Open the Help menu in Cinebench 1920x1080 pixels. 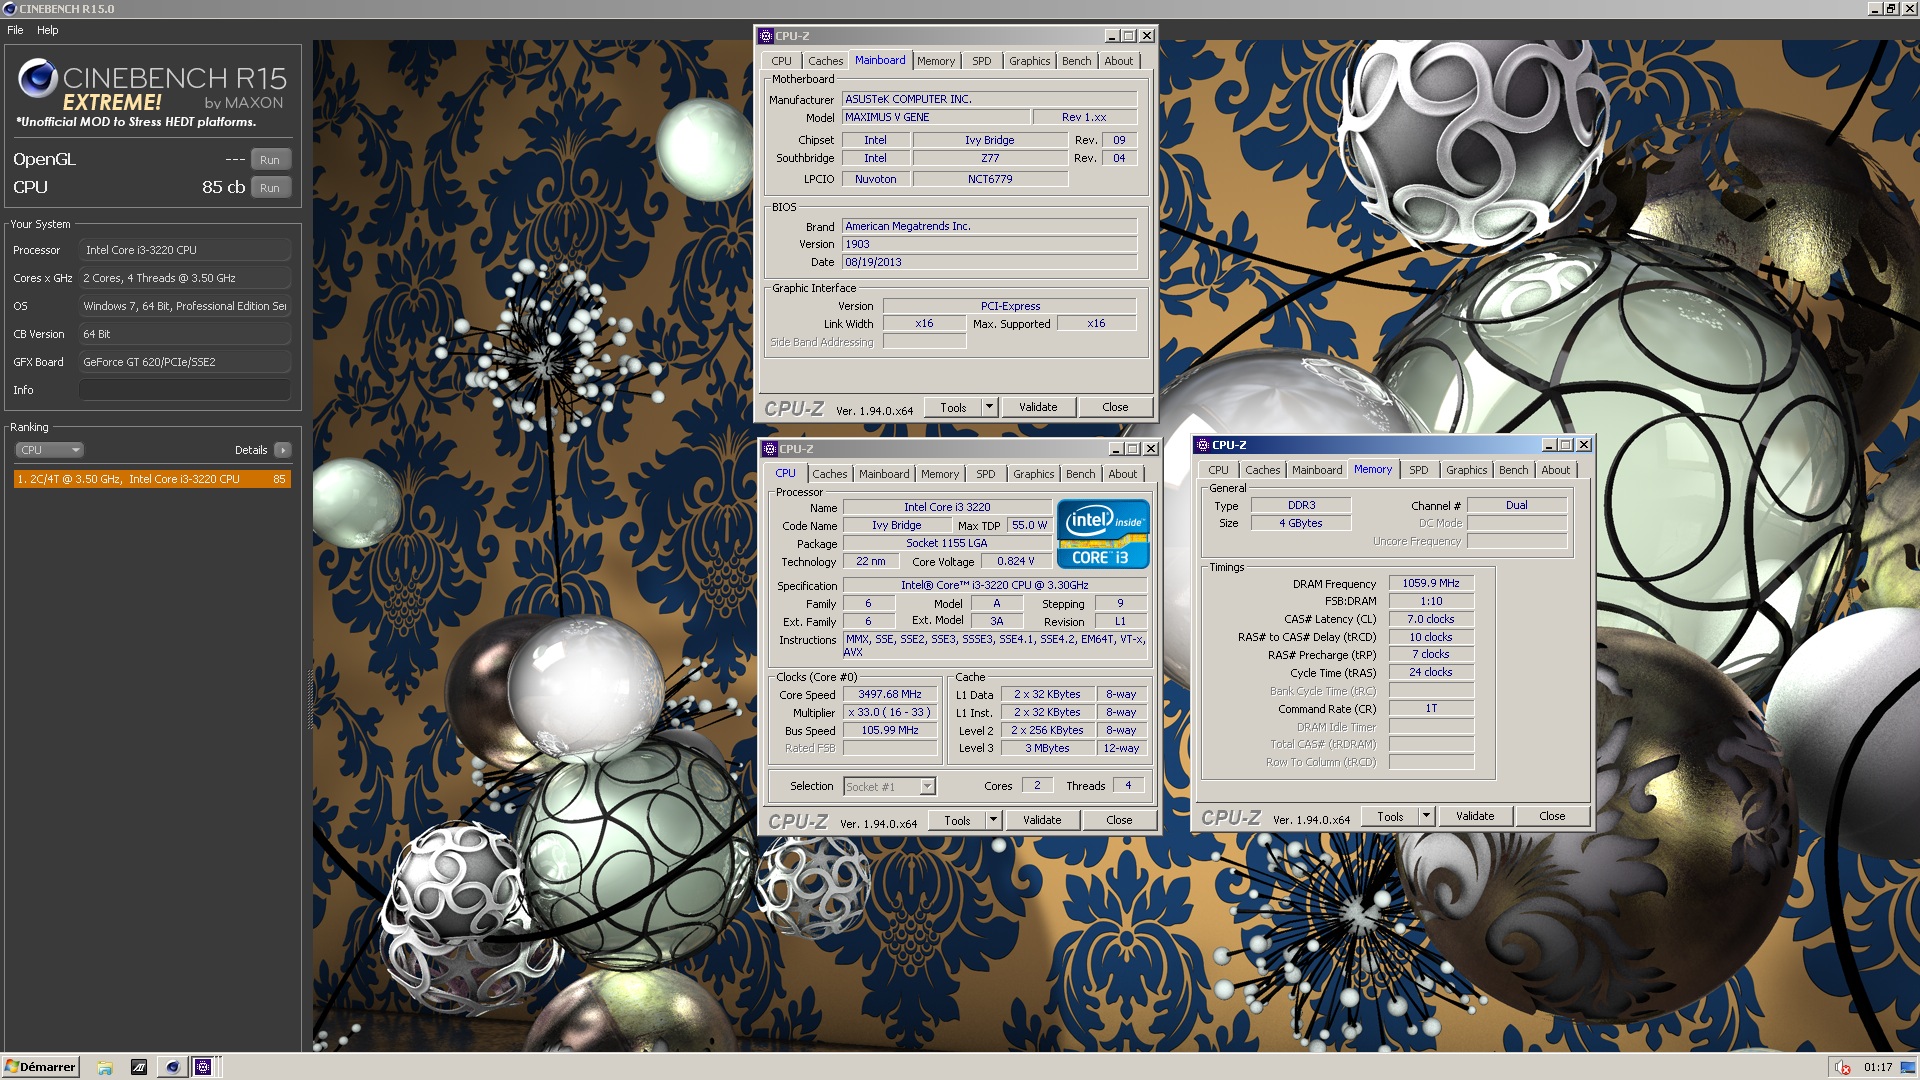click(47, 30)
